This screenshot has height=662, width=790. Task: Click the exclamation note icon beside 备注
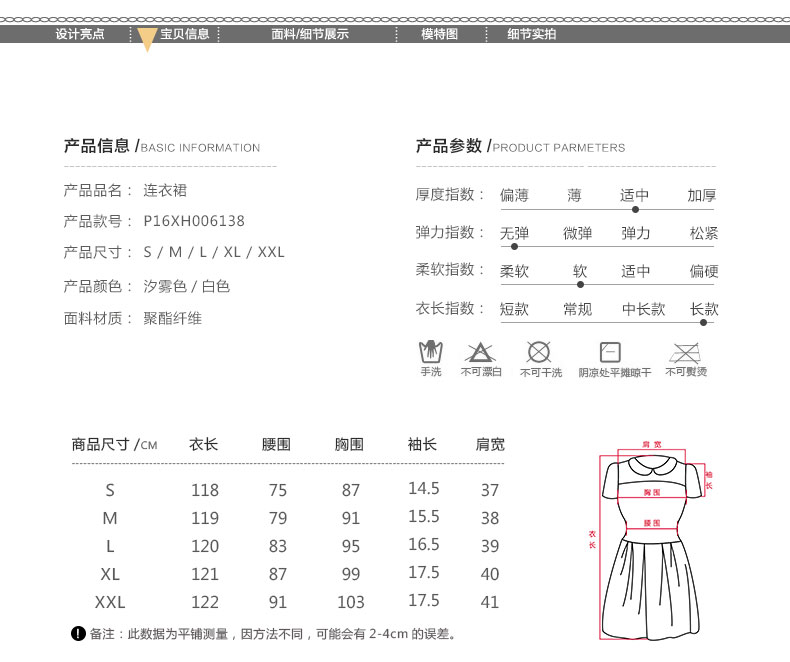78,633
